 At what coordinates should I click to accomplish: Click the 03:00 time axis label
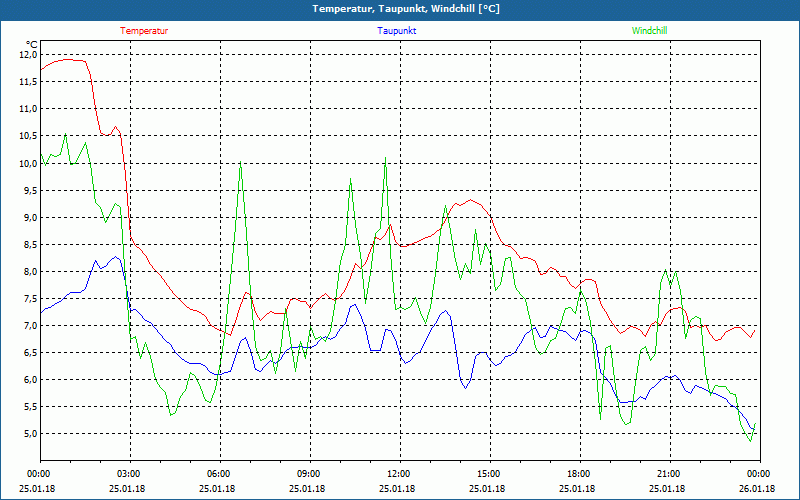click(x=128, y=474)
